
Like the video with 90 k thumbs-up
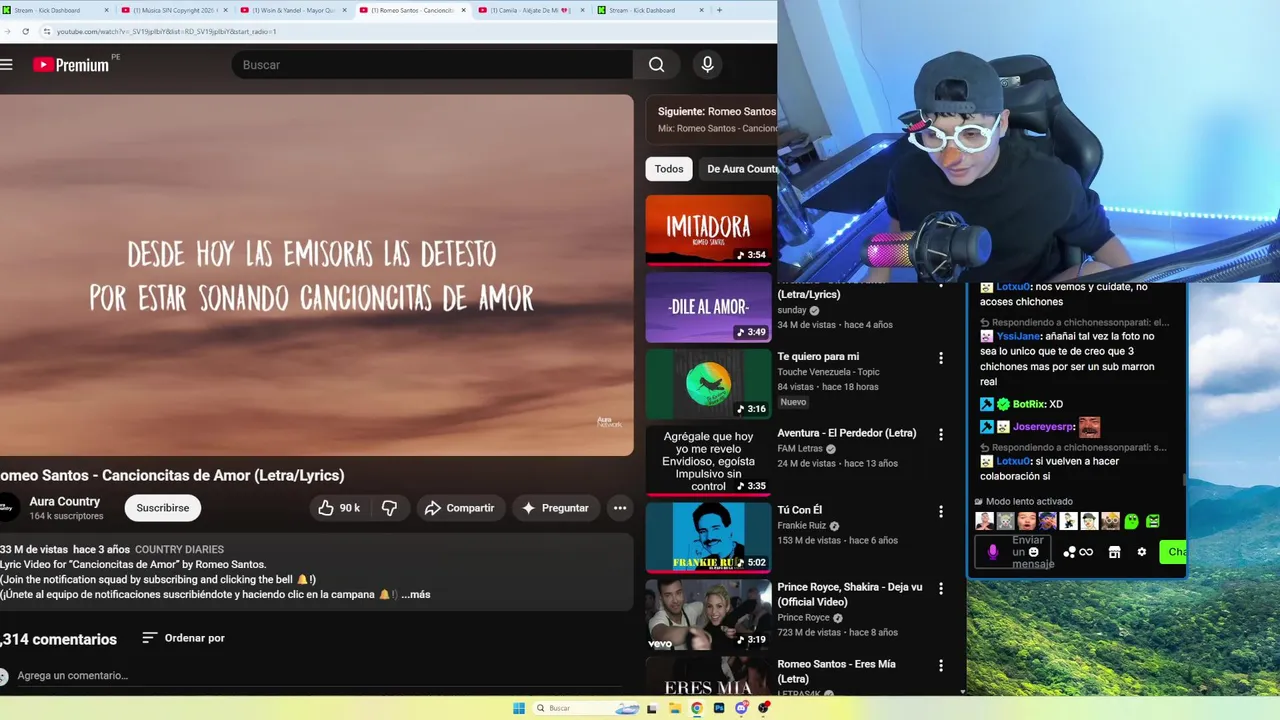pyautogui.click(x=339, y=508)
